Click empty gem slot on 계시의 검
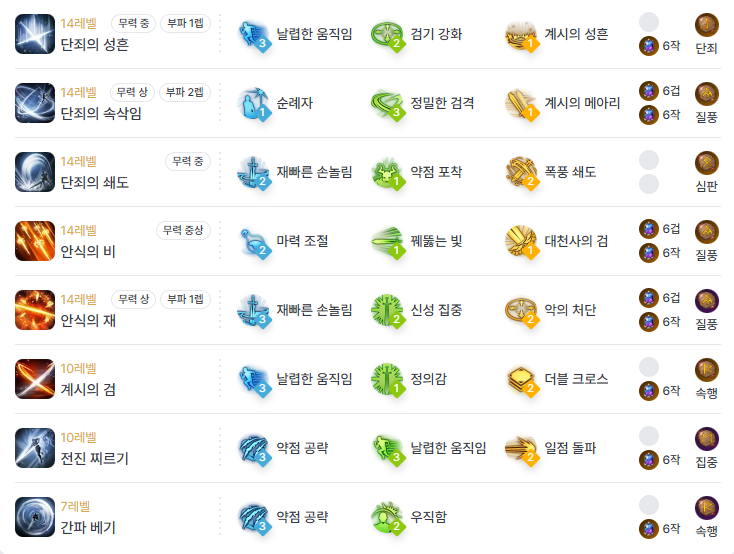 tap(649, 367)
